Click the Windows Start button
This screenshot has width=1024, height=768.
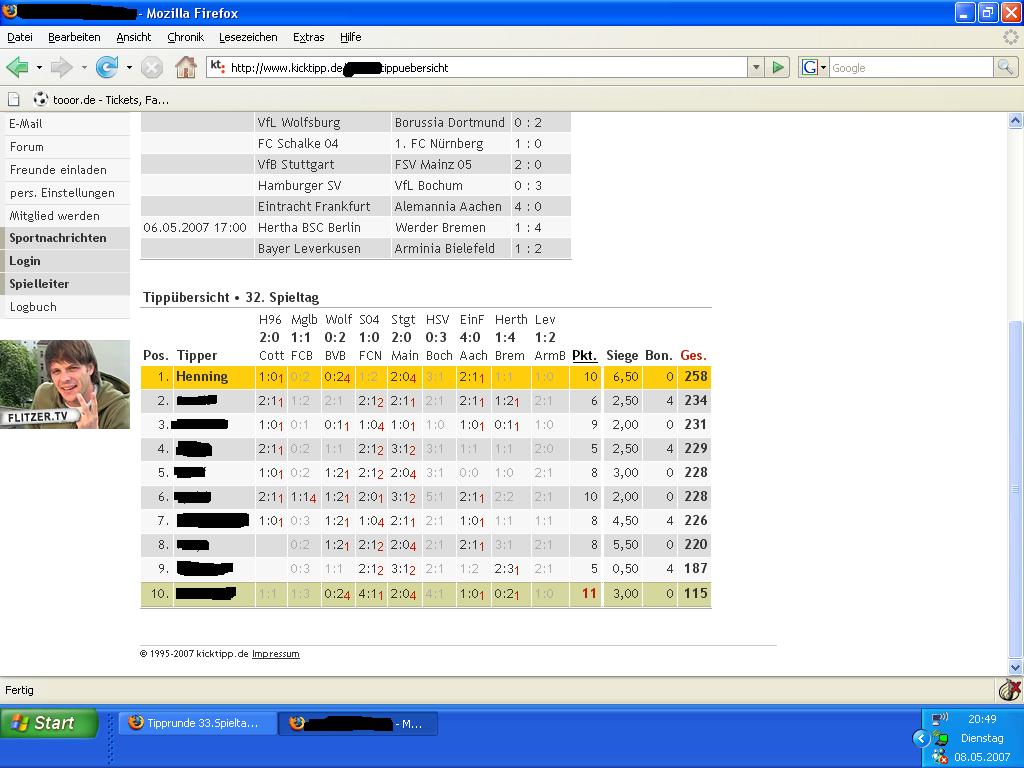click(48, 723)
